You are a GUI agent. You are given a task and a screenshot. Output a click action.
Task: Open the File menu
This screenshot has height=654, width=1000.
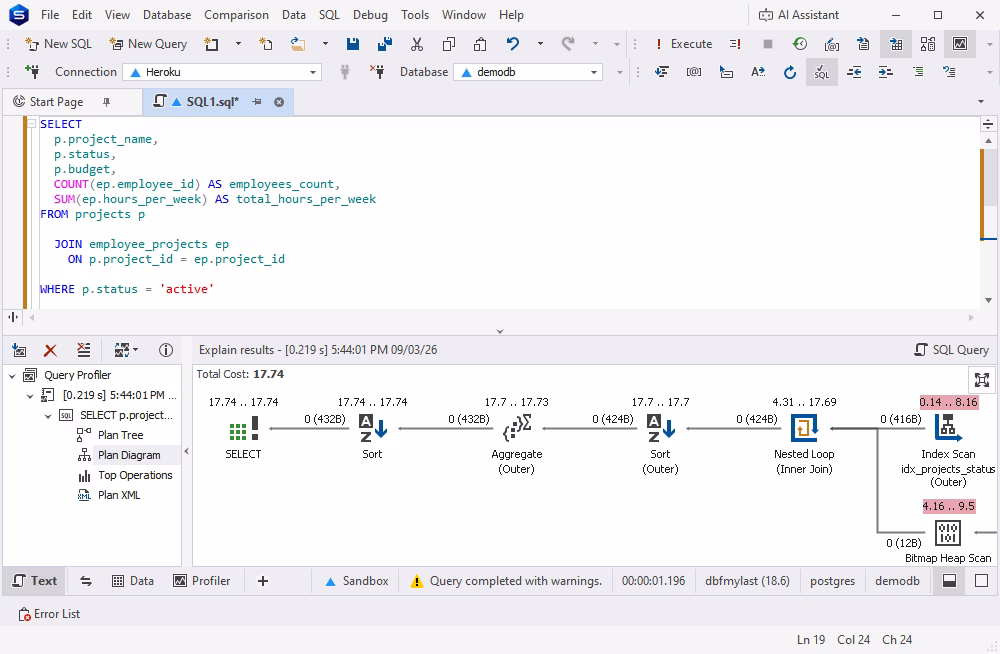coord(50,15)
